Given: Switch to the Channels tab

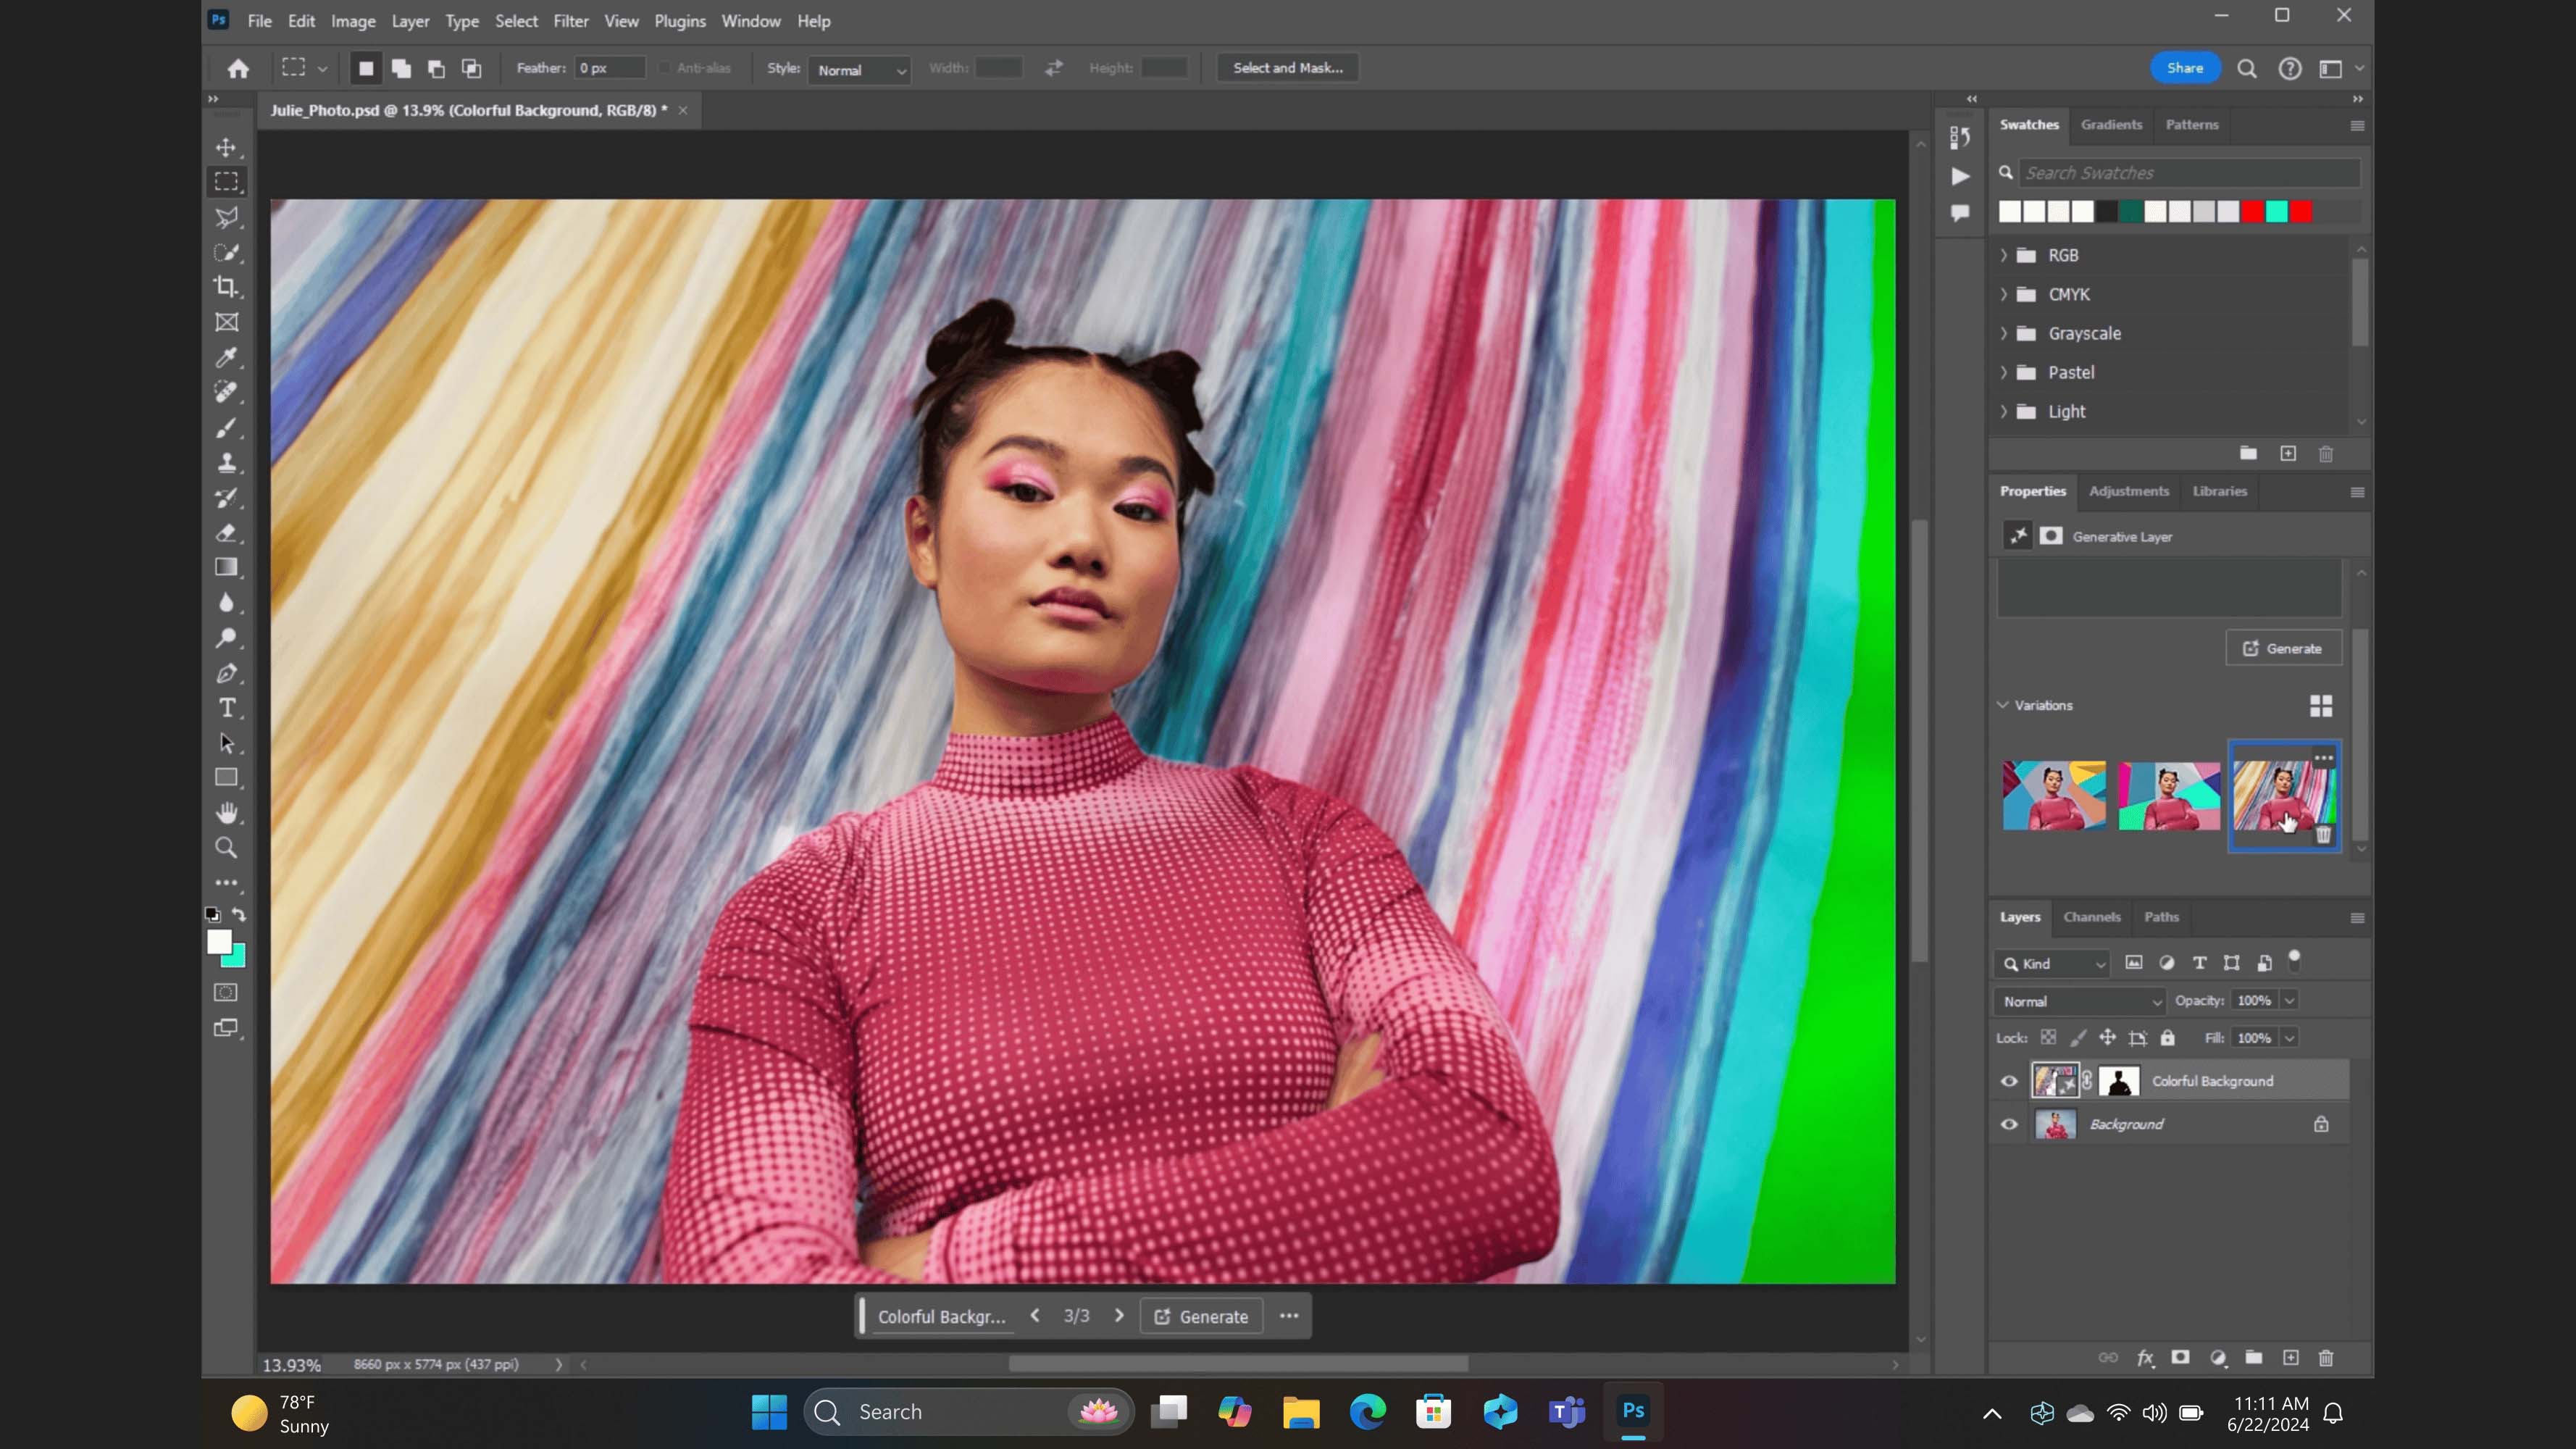Looking at the screenshot, I should pos(2092,917).
